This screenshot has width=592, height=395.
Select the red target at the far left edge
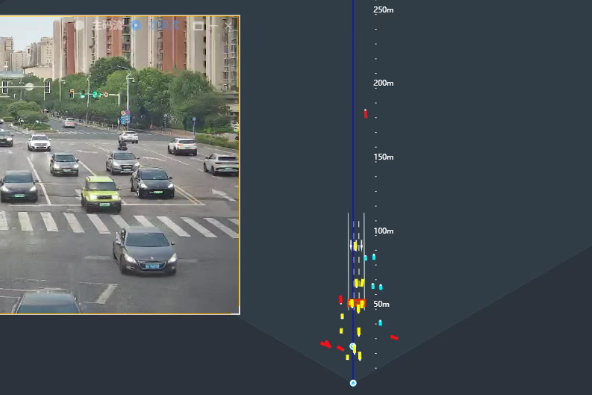coord(326,344)
